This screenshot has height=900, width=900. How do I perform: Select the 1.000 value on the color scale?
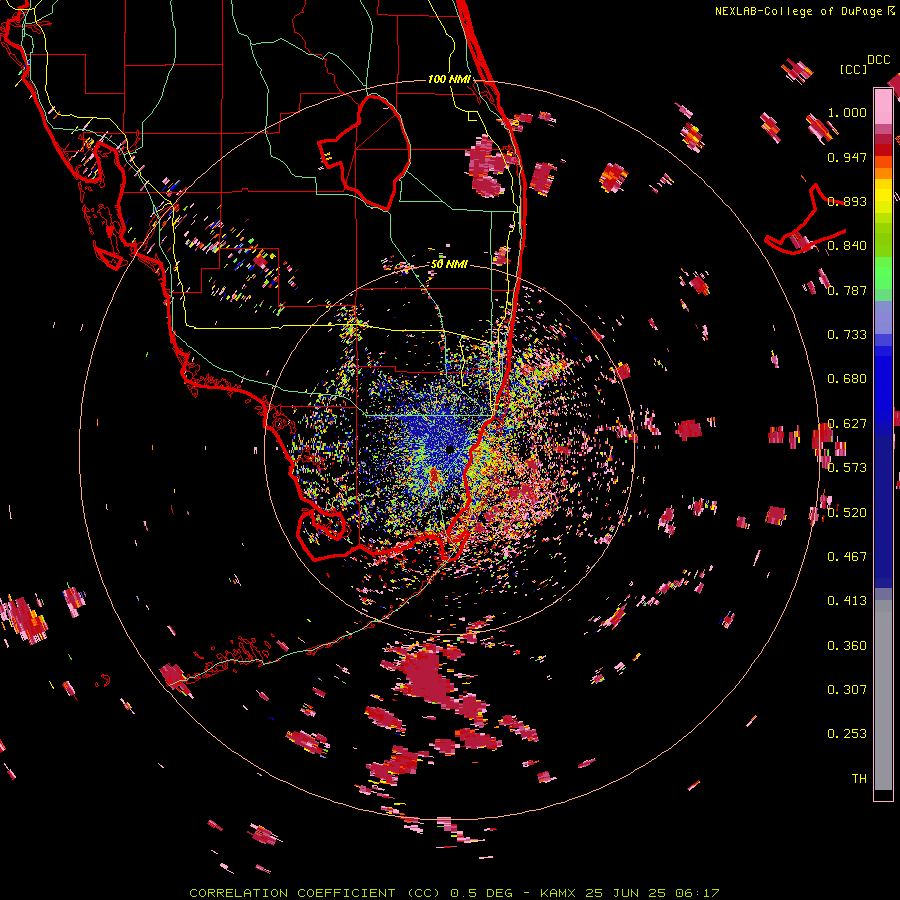(x=847, y=112)
